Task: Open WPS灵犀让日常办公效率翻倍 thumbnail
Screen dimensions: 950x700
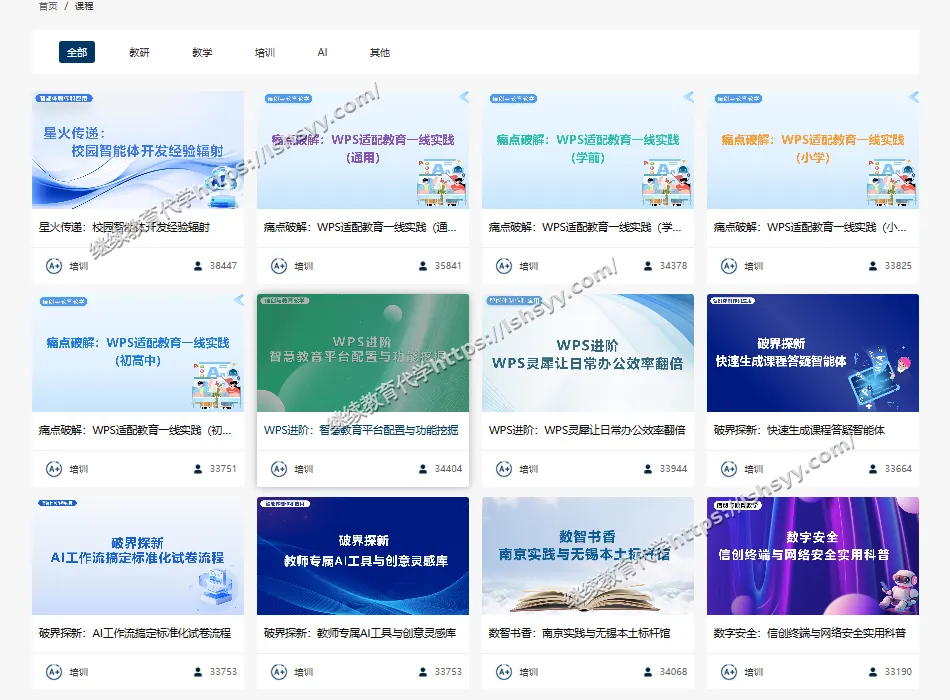Action: [x=588, y=353]
